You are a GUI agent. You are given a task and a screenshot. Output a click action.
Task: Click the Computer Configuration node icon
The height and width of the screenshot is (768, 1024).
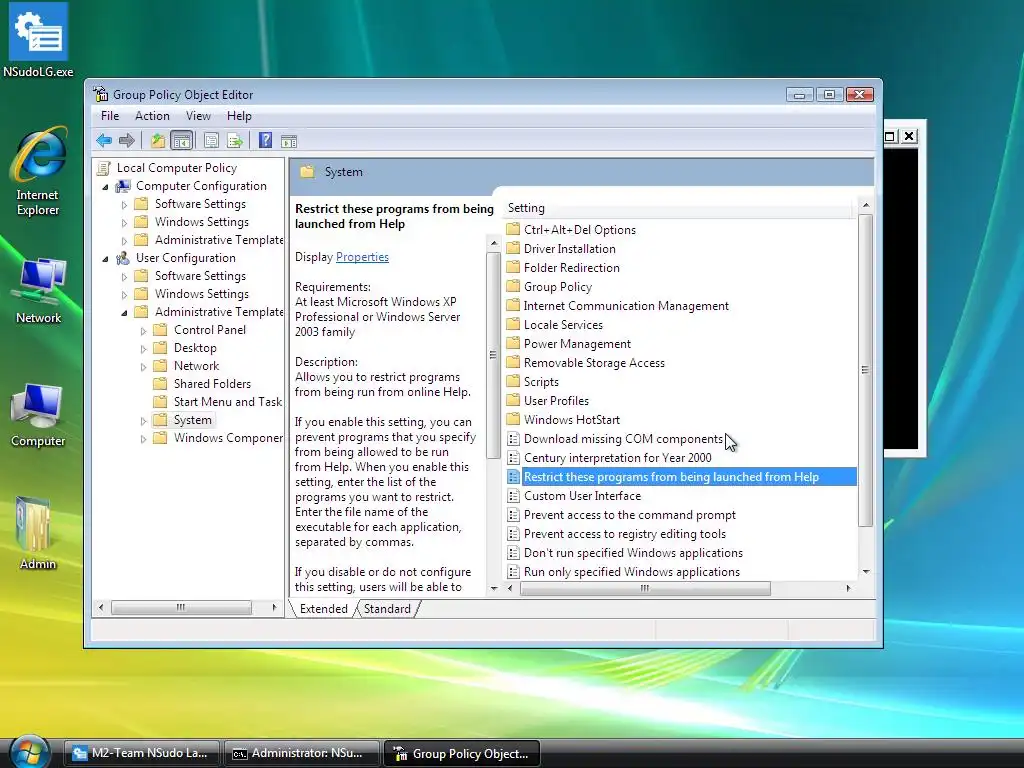123,186
